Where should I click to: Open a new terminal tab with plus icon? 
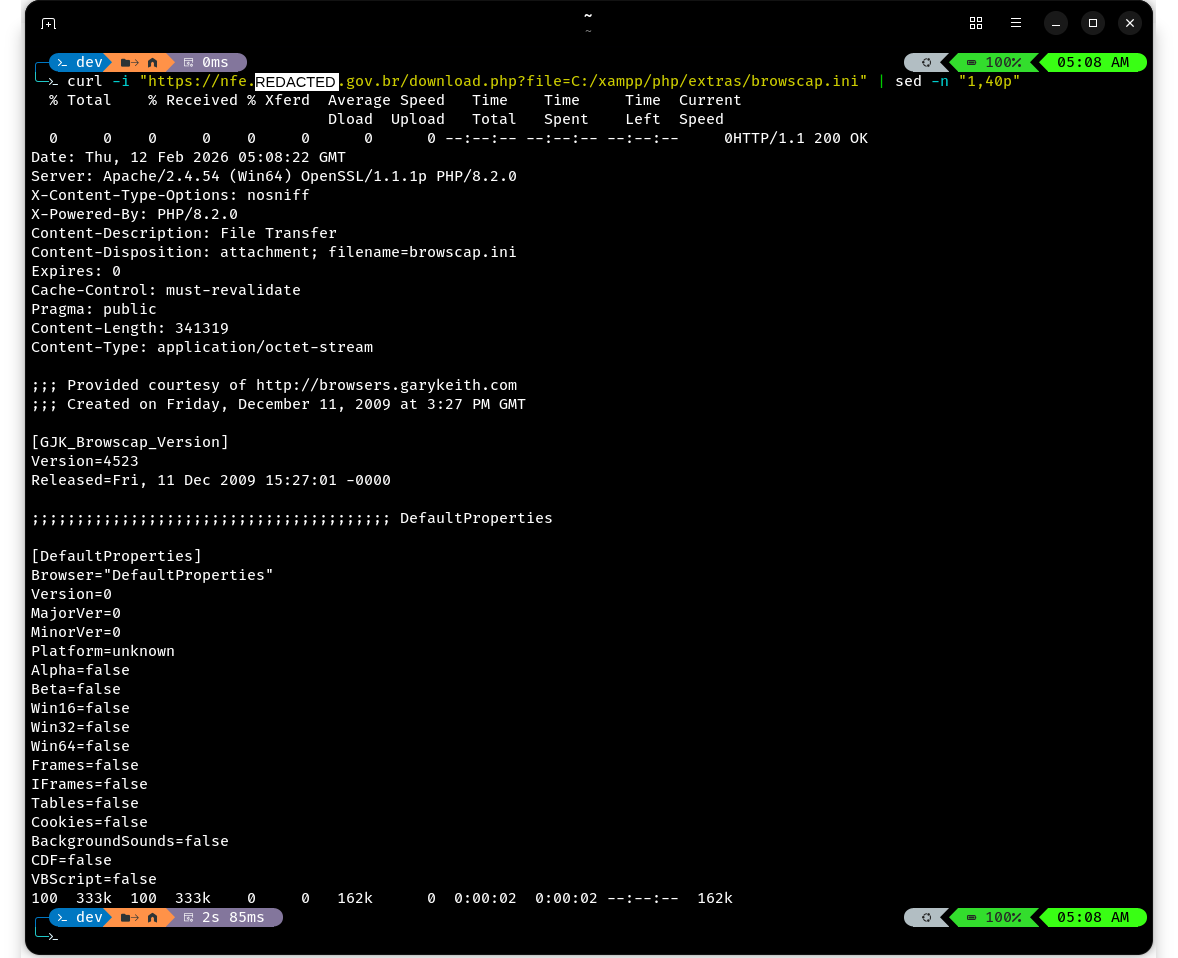(x=48, y=23)
